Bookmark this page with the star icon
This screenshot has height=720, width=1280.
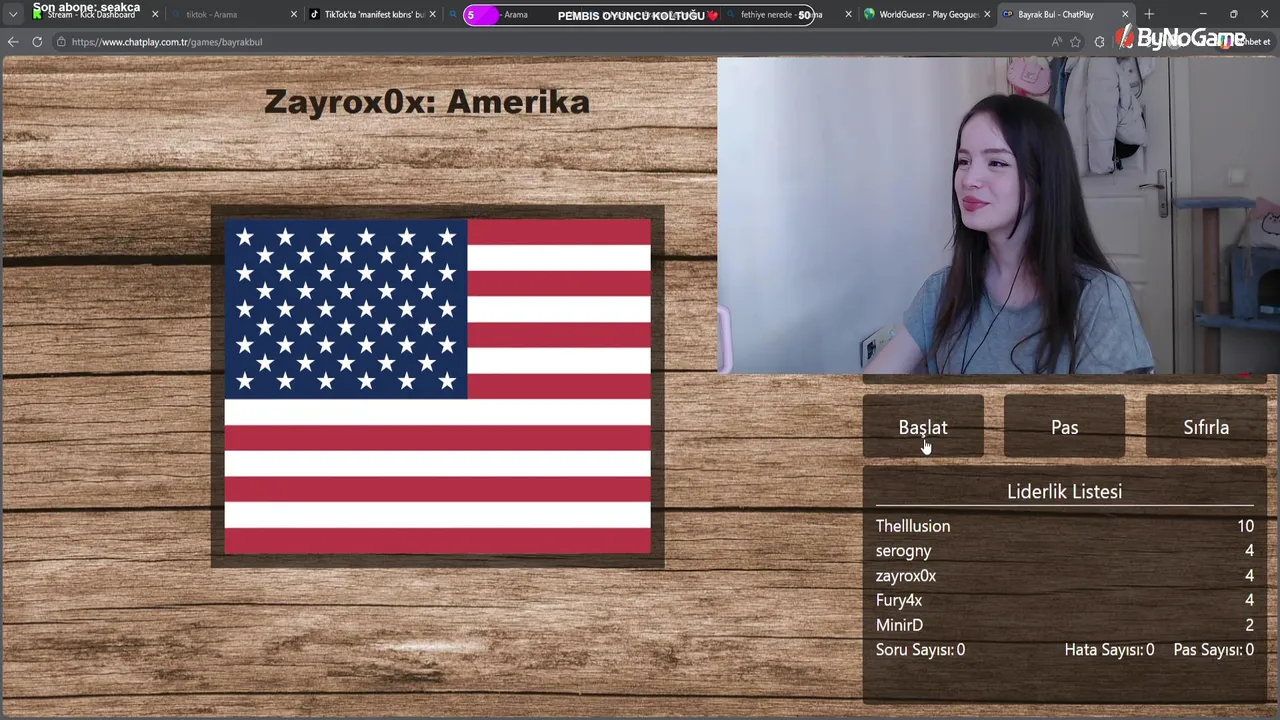tap(1076, 42)
